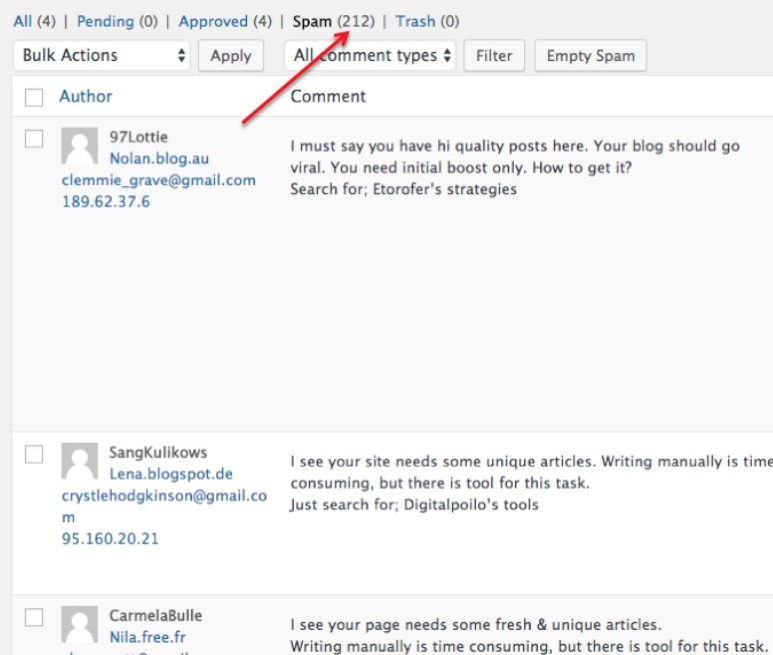Open the All (4) comments view

pyautogui.click(x=35, y=21)
